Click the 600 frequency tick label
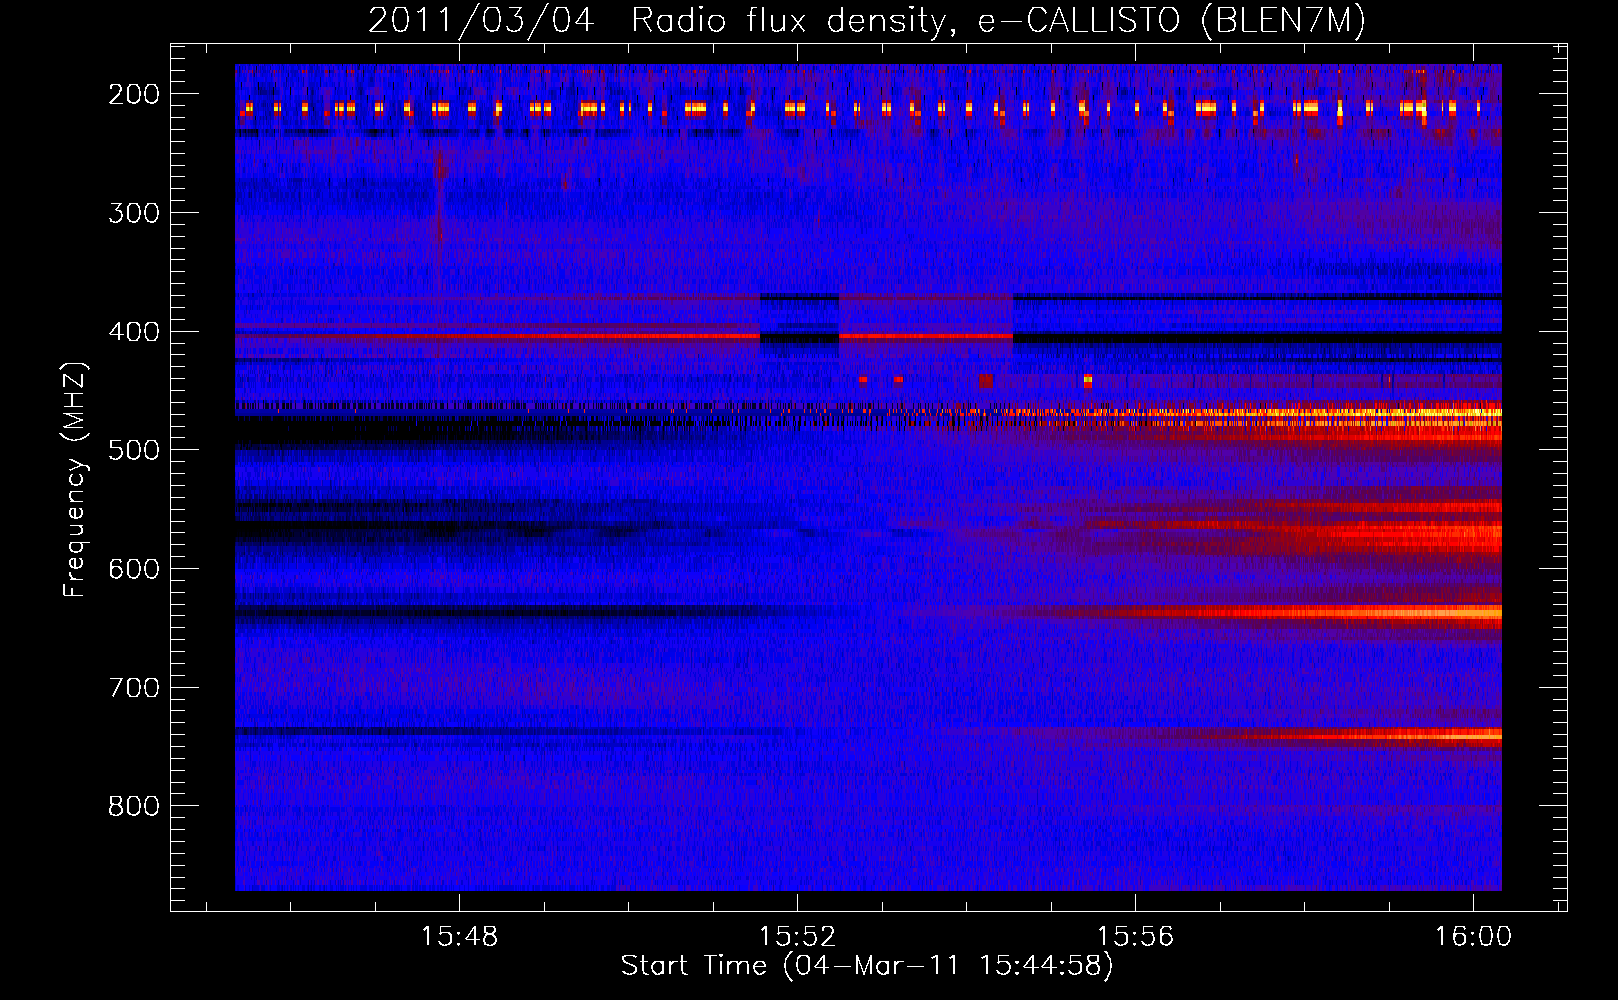This screenshot has height=1000, width=1618. (134, 569)
